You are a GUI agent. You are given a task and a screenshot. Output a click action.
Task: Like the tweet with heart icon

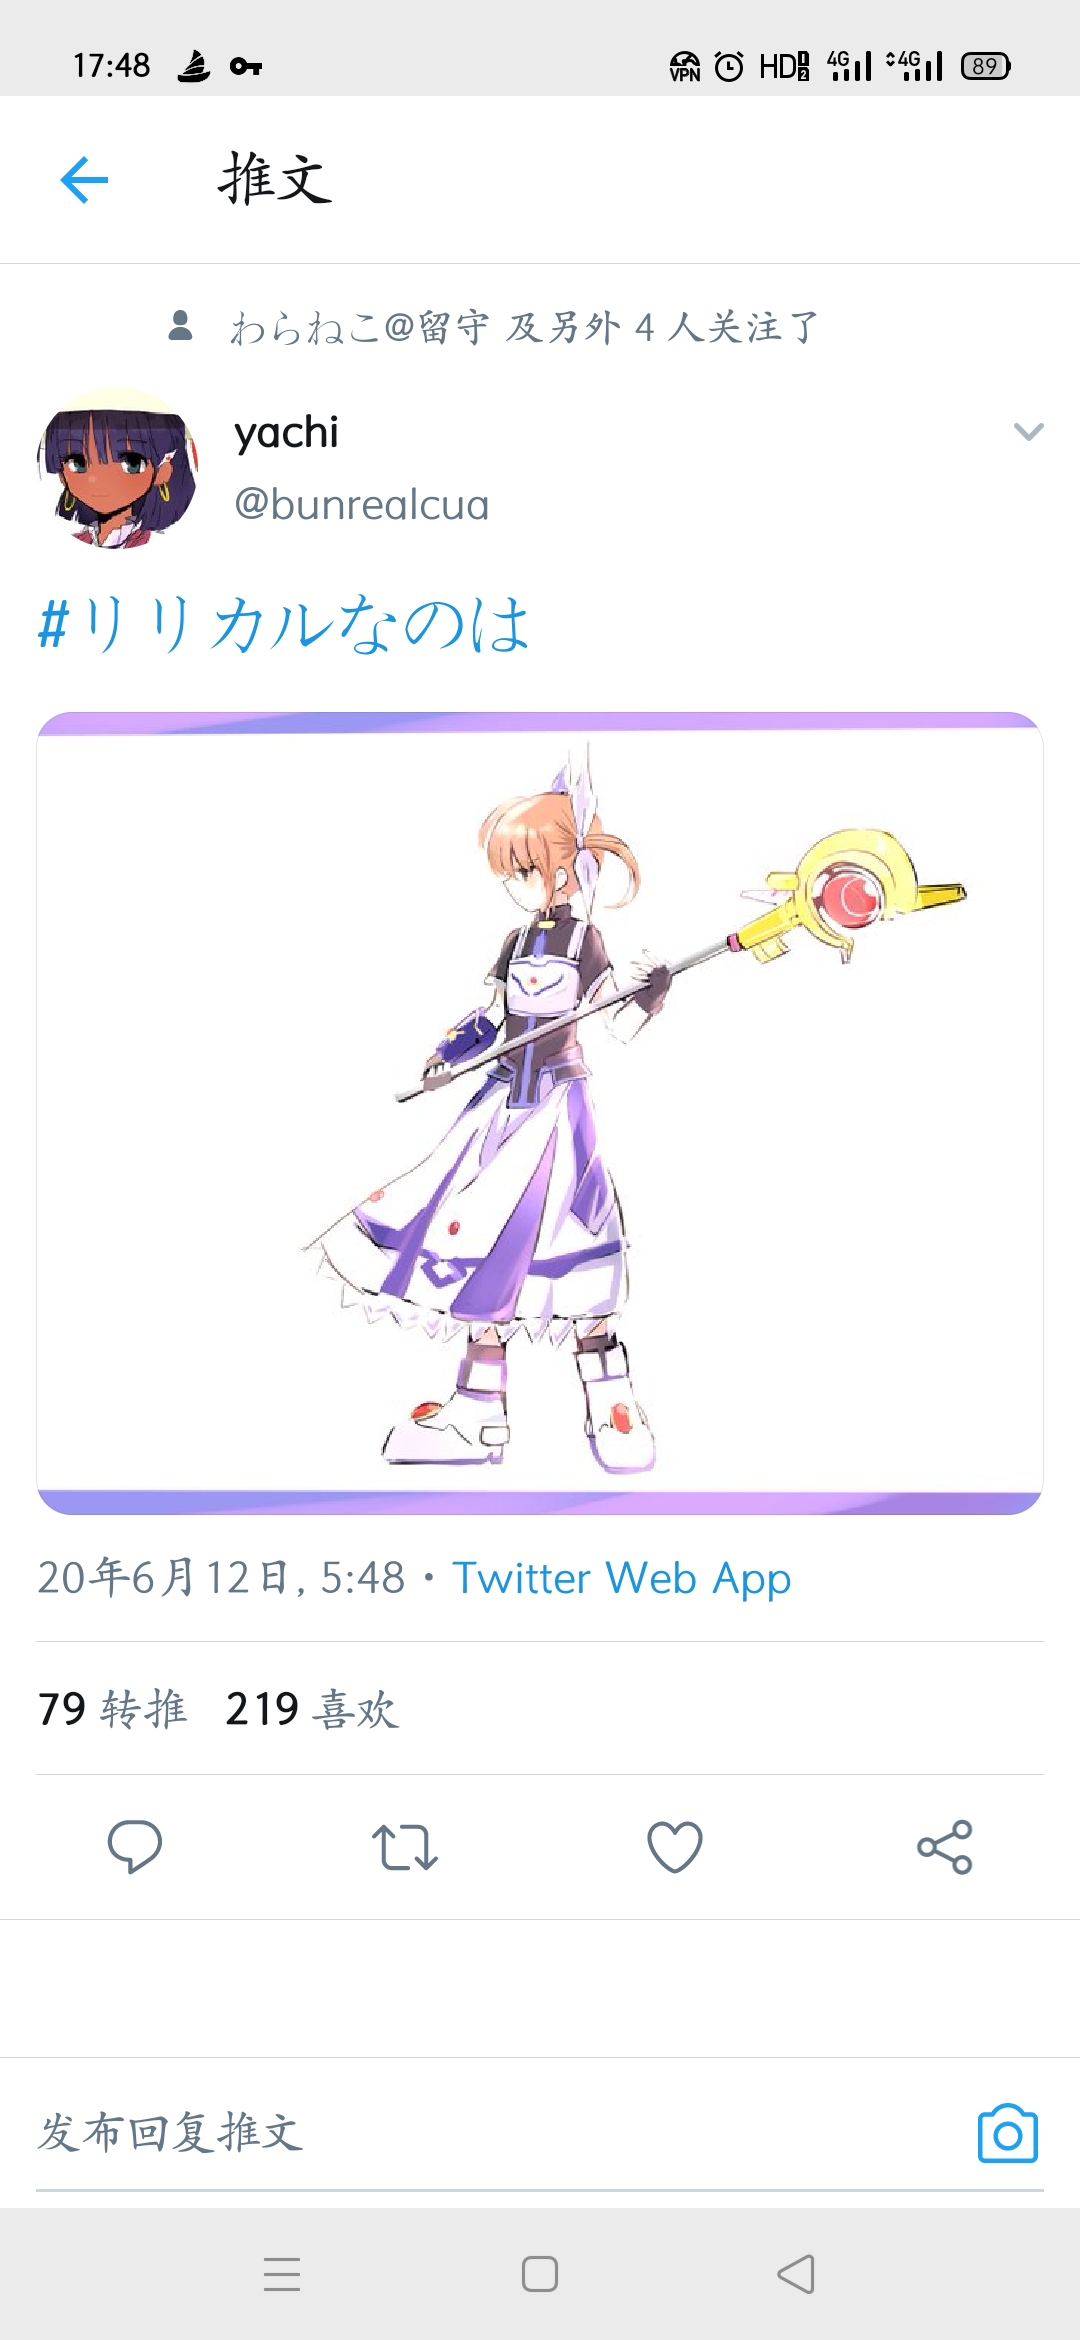(675, 1847)
